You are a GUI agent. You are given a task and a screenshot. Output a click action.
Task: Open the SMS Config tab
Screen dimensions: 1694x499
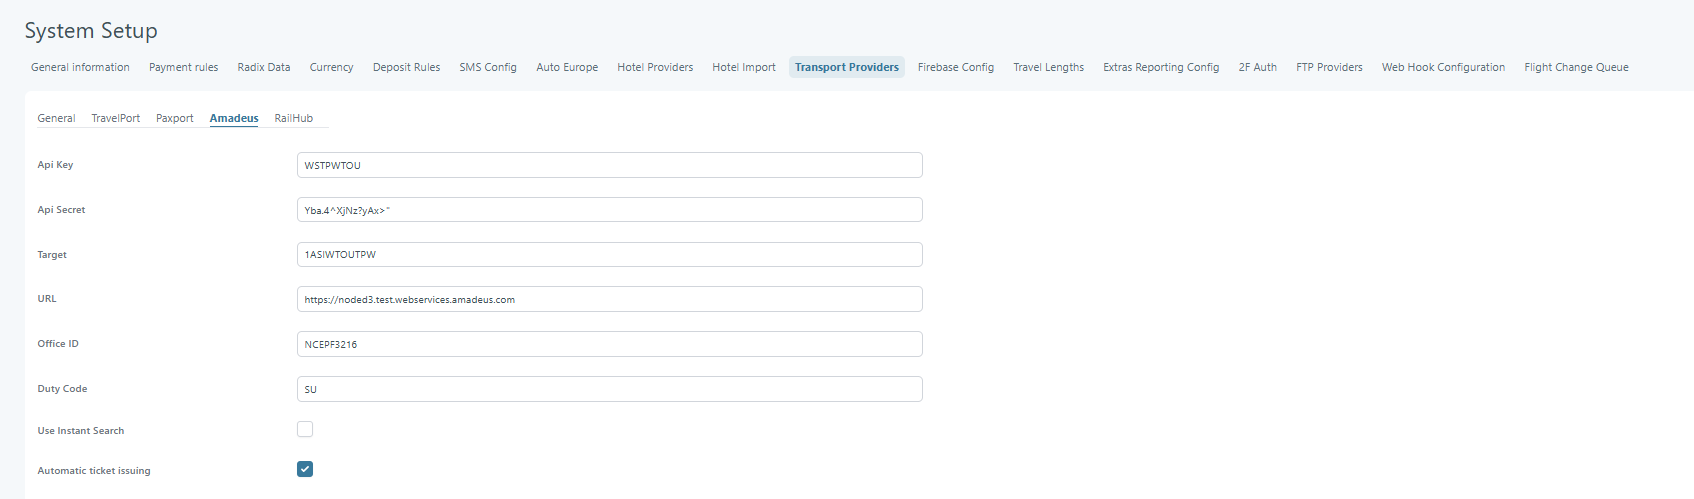488,67
